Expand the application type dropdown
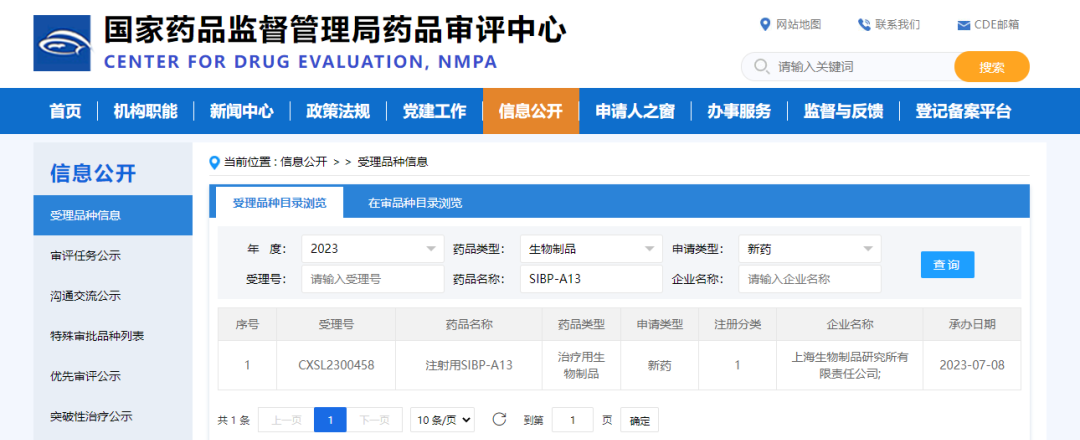Viewport: 1080px width, 440px height. coord(867,249)
